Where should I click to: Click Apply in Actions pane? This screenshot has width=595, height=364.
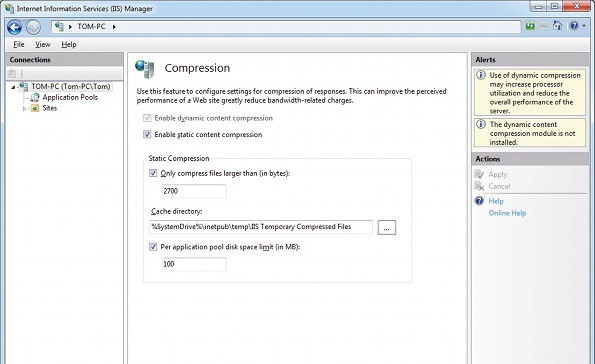pos(497,175)
